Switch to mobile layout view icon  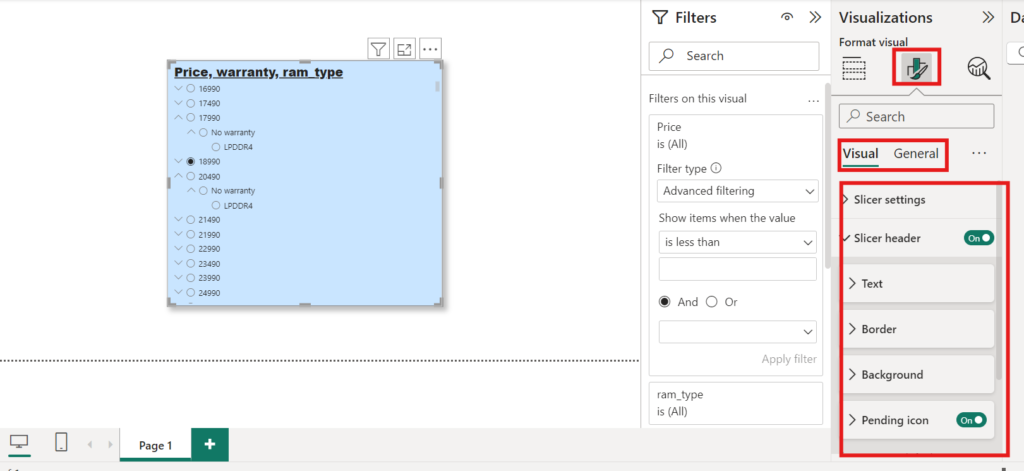pyautogui.click(x=61, y=442)
